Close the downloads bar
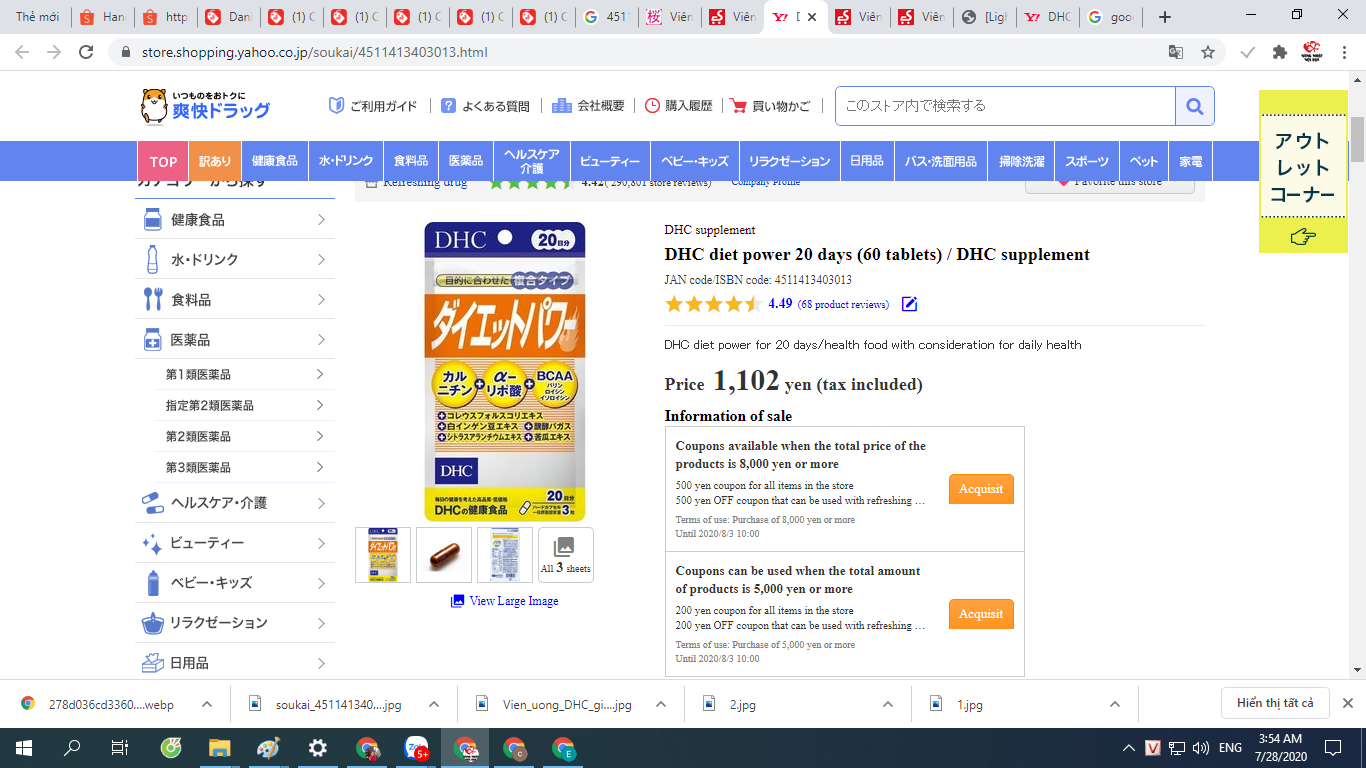This screenshot has height=768, width=1366. [x=1347, y=703]
